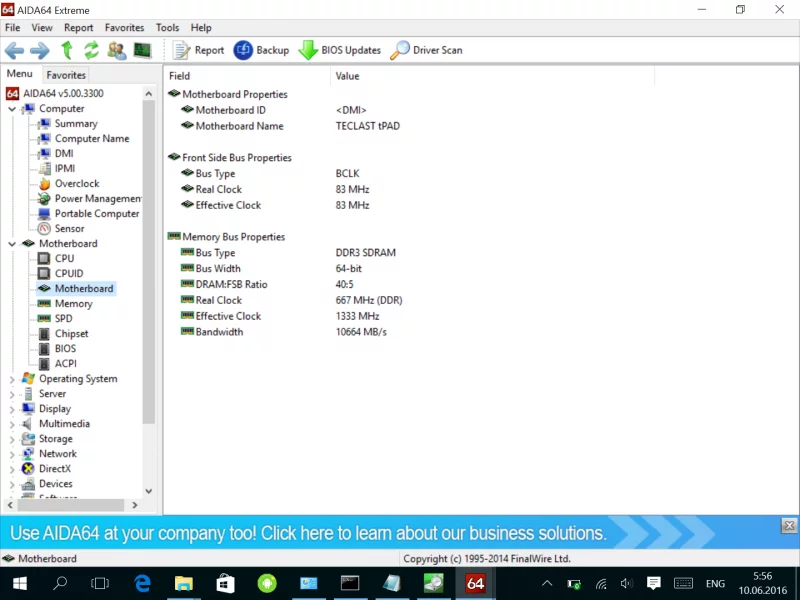Expand the Display node
This screenshot has width=800, height=600.
(12, 409)
